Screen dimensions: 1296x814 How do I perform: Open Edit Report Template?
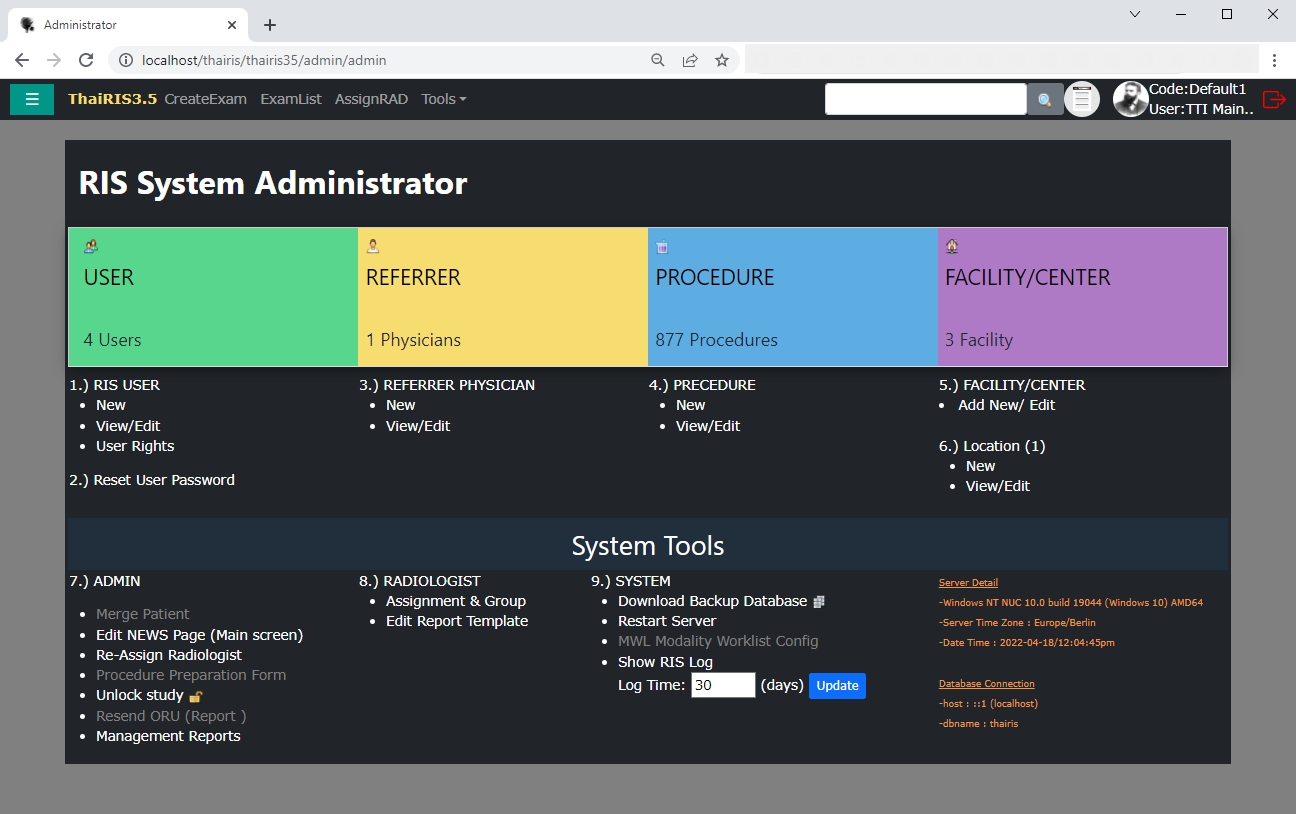[457, 621]
